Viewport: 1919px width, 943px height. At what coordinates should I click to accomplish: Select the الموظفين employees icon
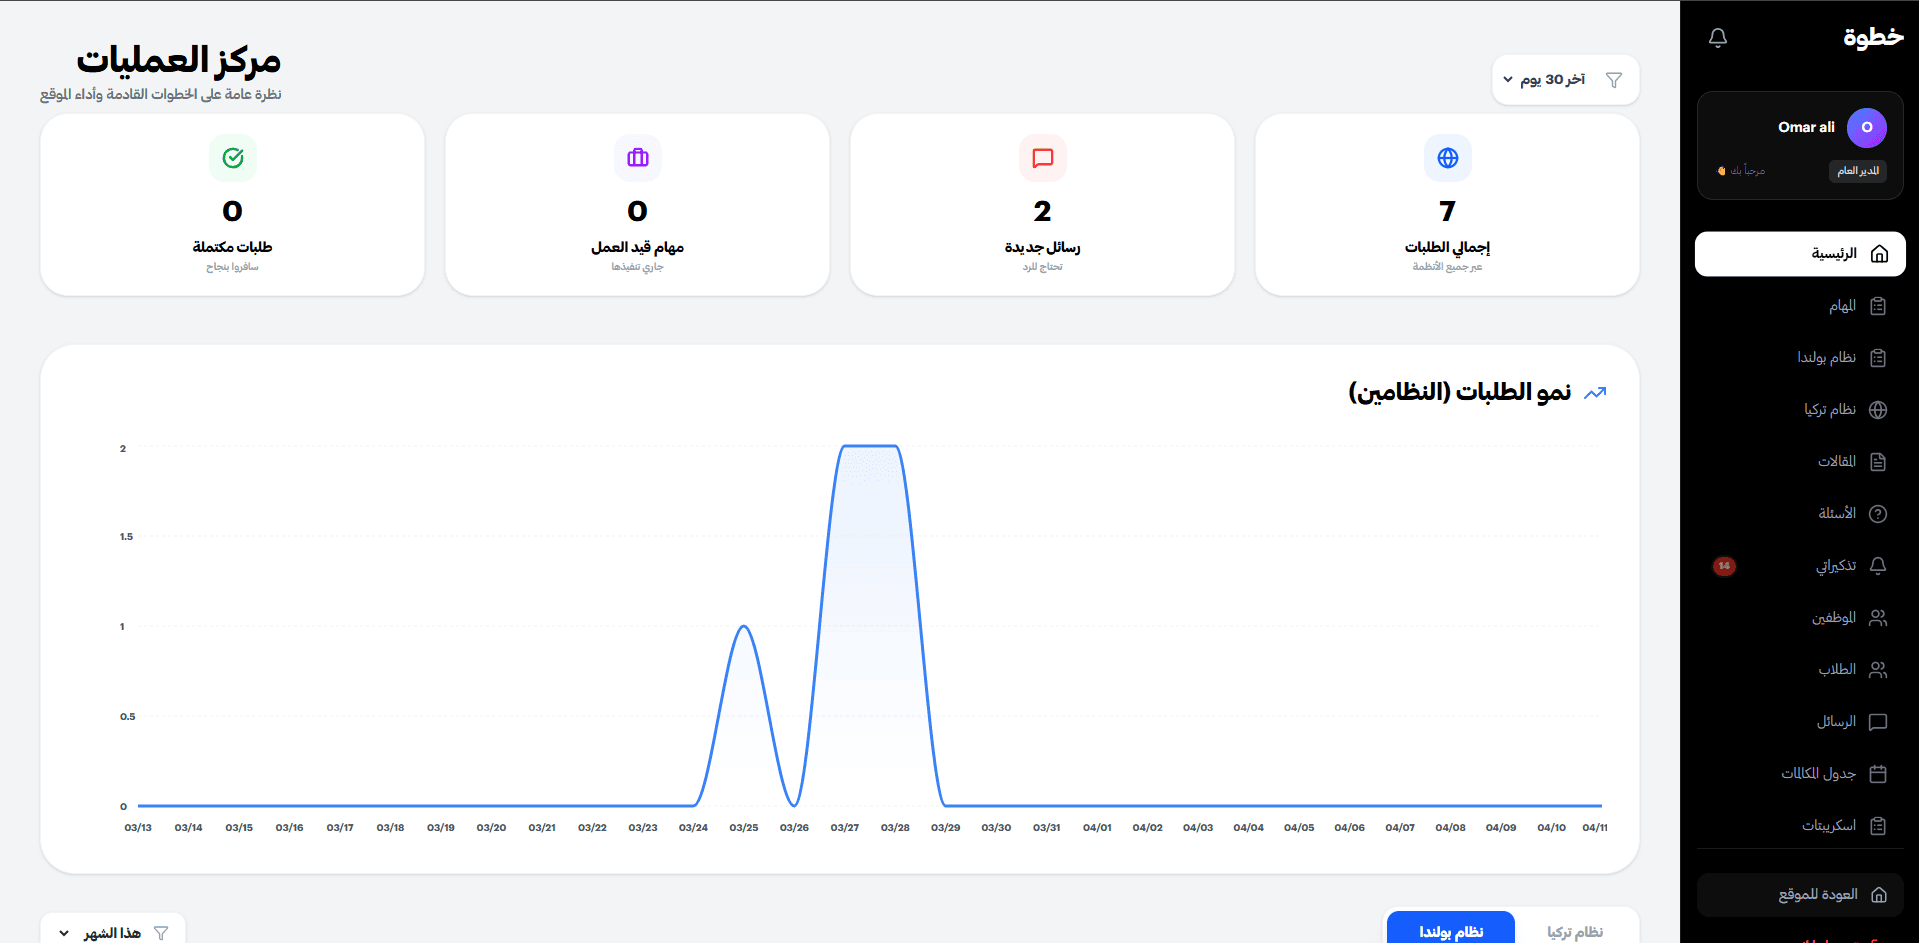point(1878,617)
